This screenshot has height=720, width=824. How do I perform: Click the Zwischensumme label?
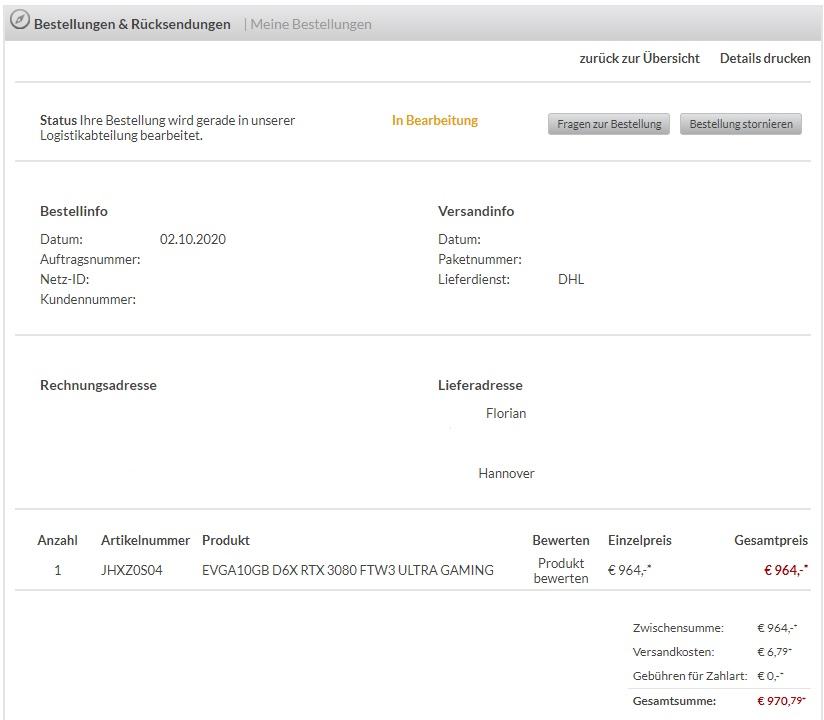[678, 628]
